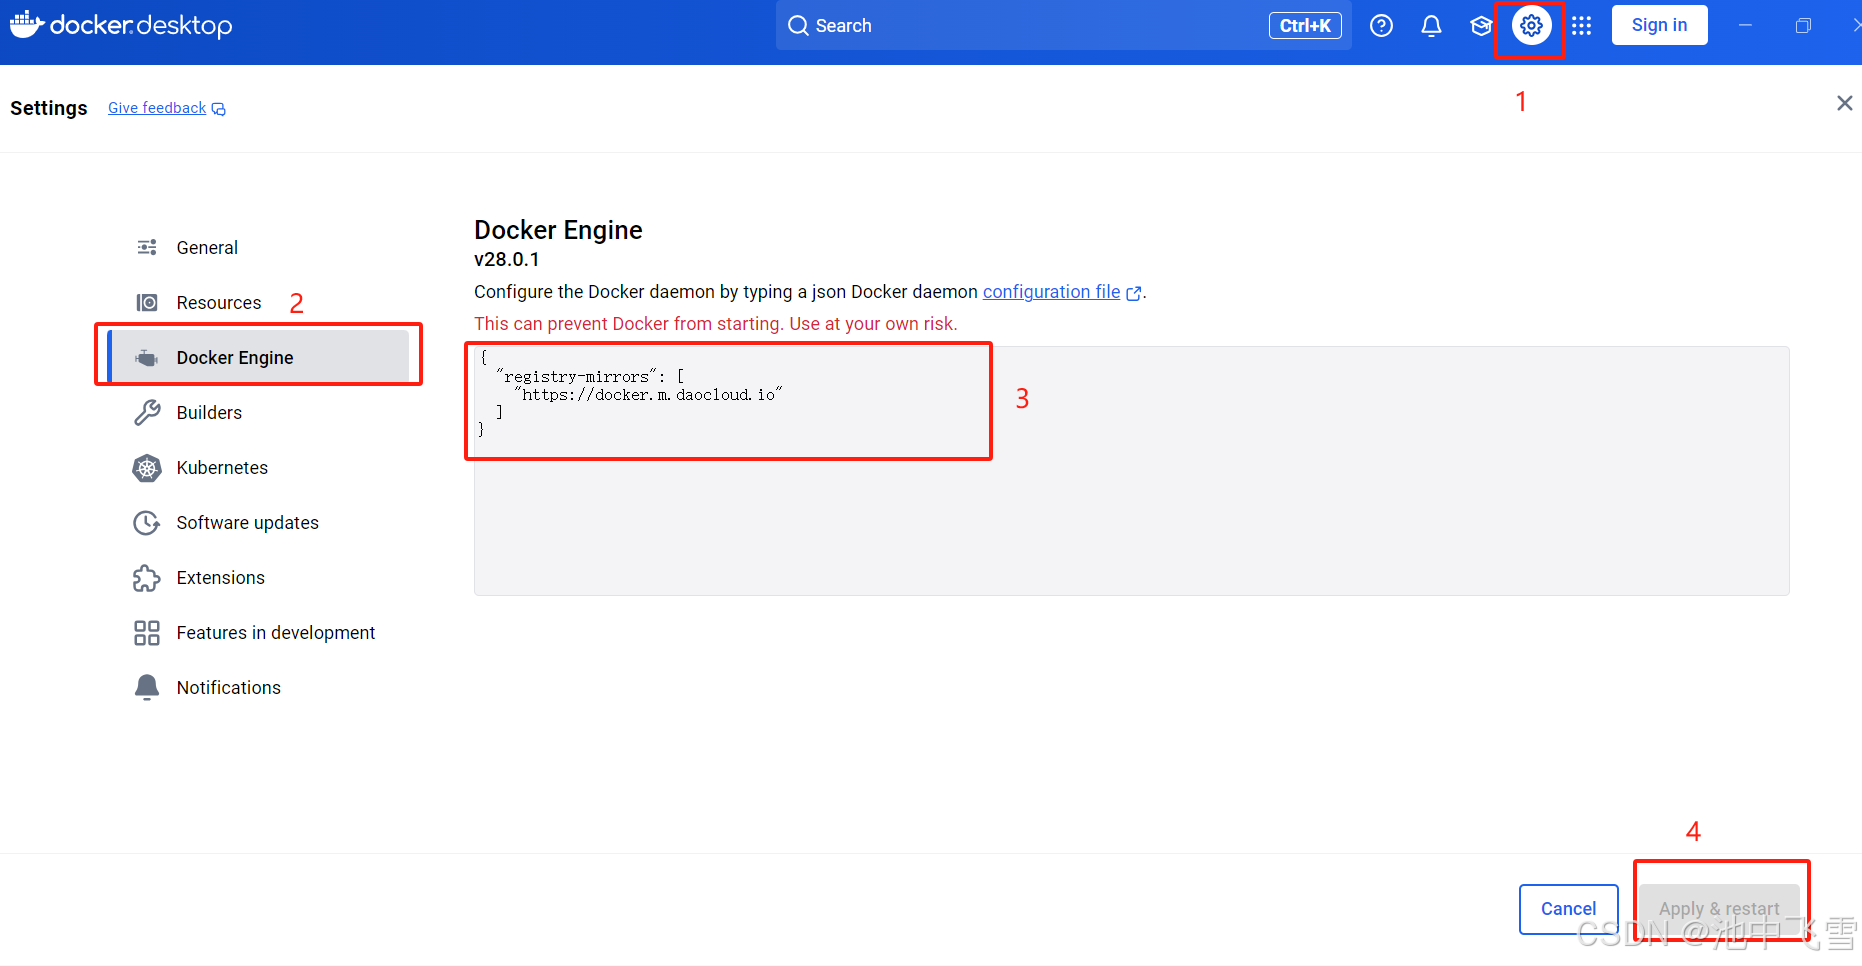The height and width of the screenshot is (966, 1862).
Task: Click the Docker Engine icon in sidebar
Action: tap(147, 358)
